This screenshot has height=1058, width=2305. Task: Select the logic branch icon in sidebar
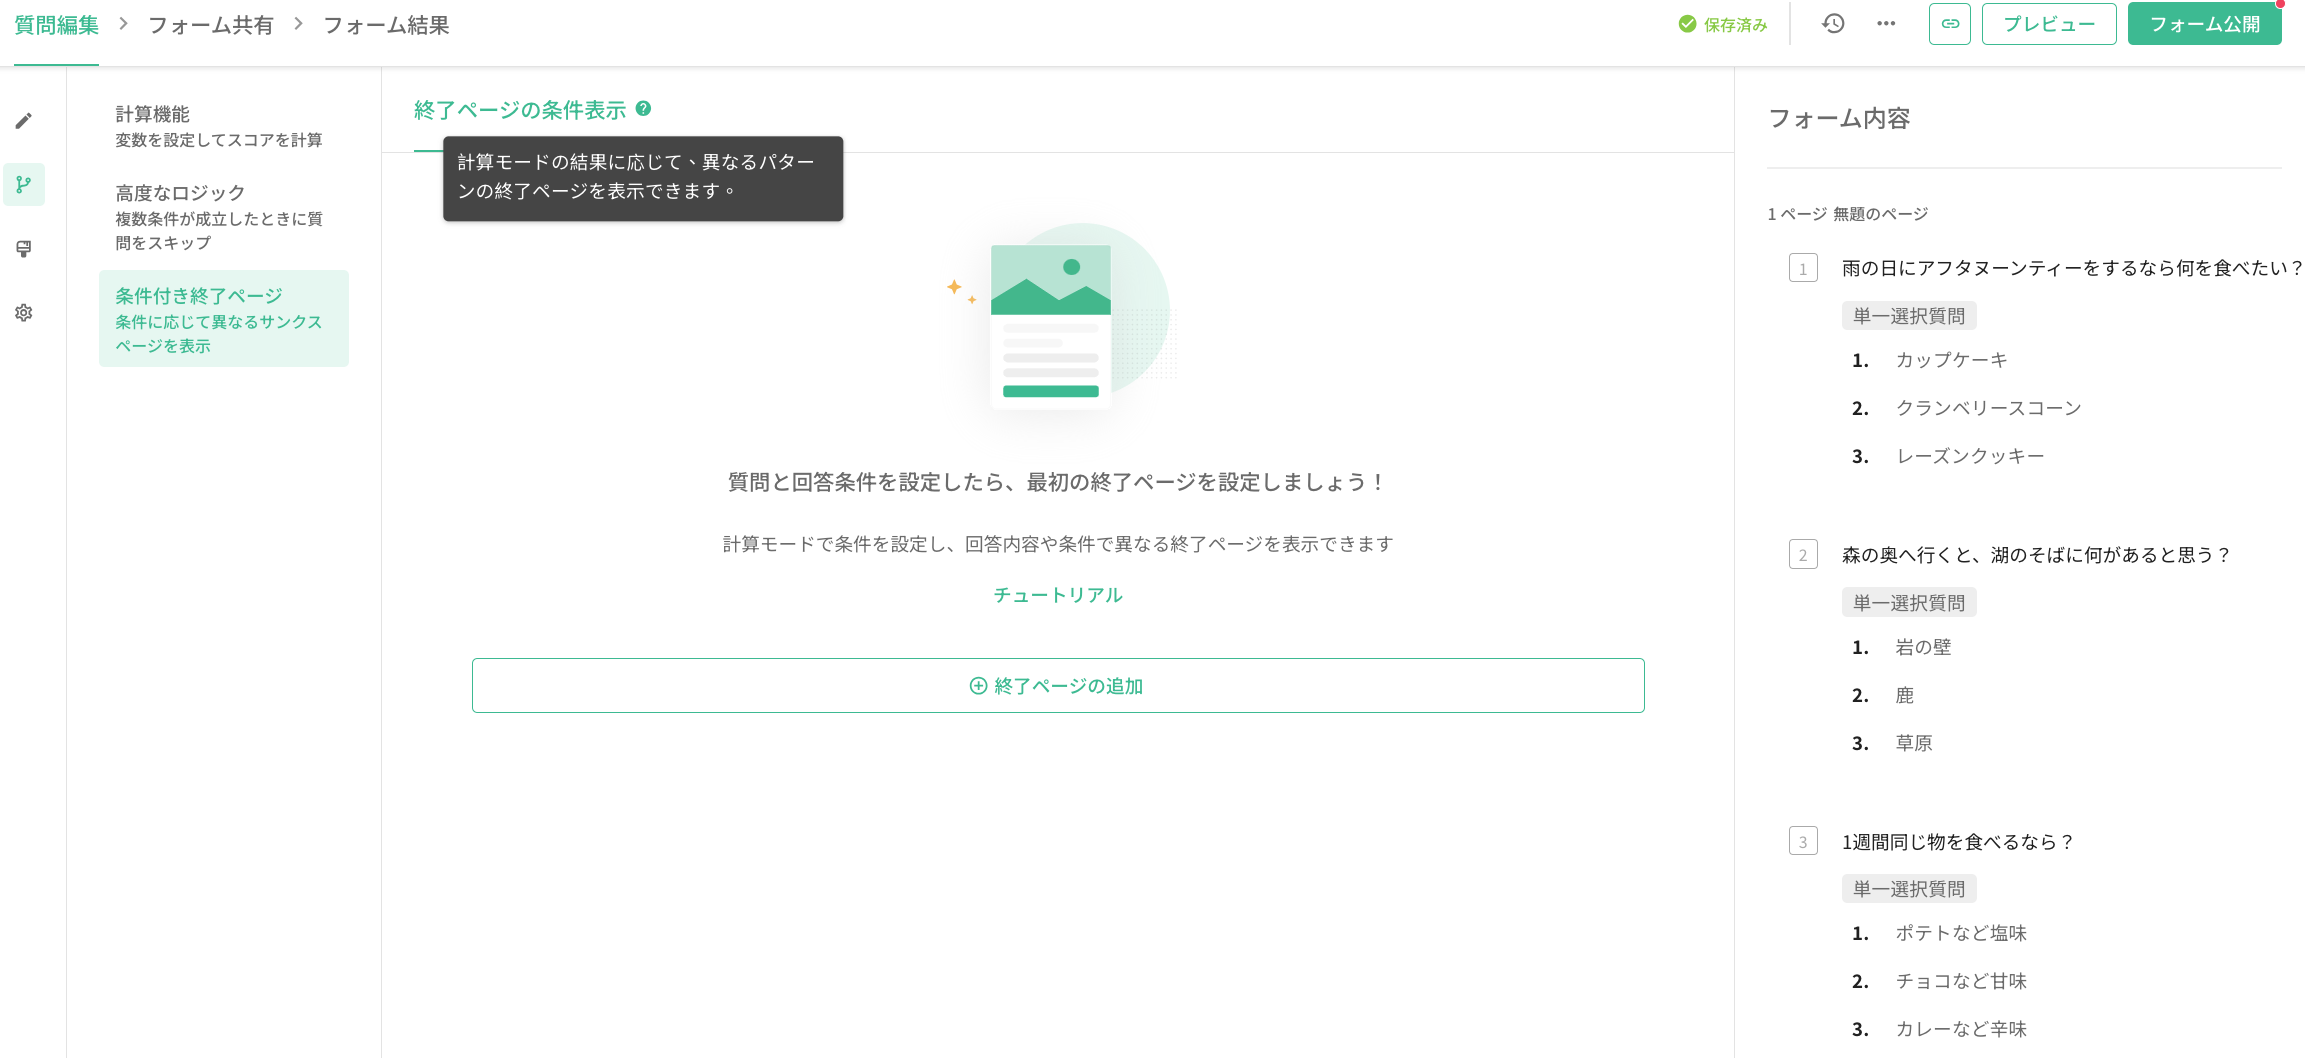coord(24,185)
